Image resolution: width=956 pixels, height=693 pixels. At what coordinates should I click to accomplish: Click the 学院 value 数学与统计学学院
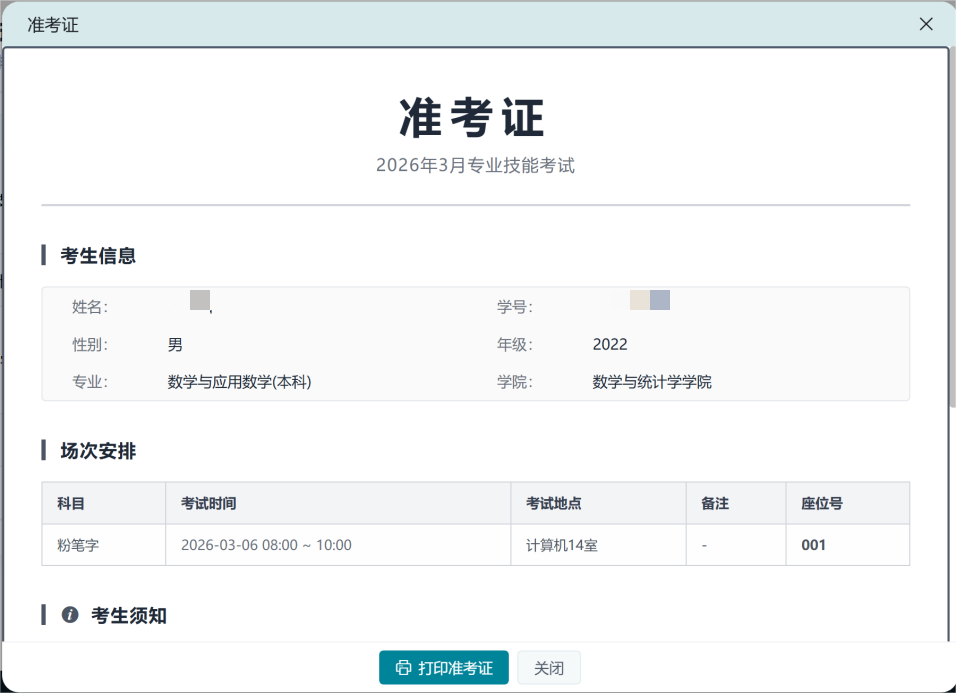click(x=652, y=382)
